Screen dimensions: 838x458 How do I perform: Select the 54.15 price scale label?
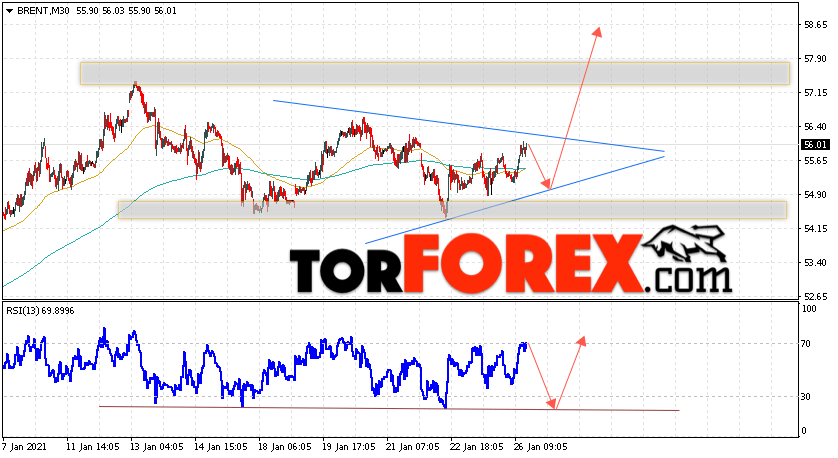coord(816,229)
